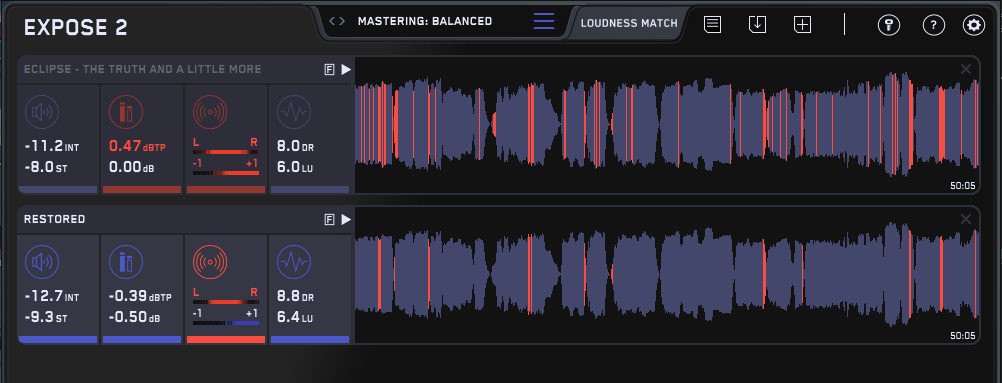Viewport: 1002px width, 383px height.
Task: Click the peak meter icon in Restored track
Action: tap(125, 262)
